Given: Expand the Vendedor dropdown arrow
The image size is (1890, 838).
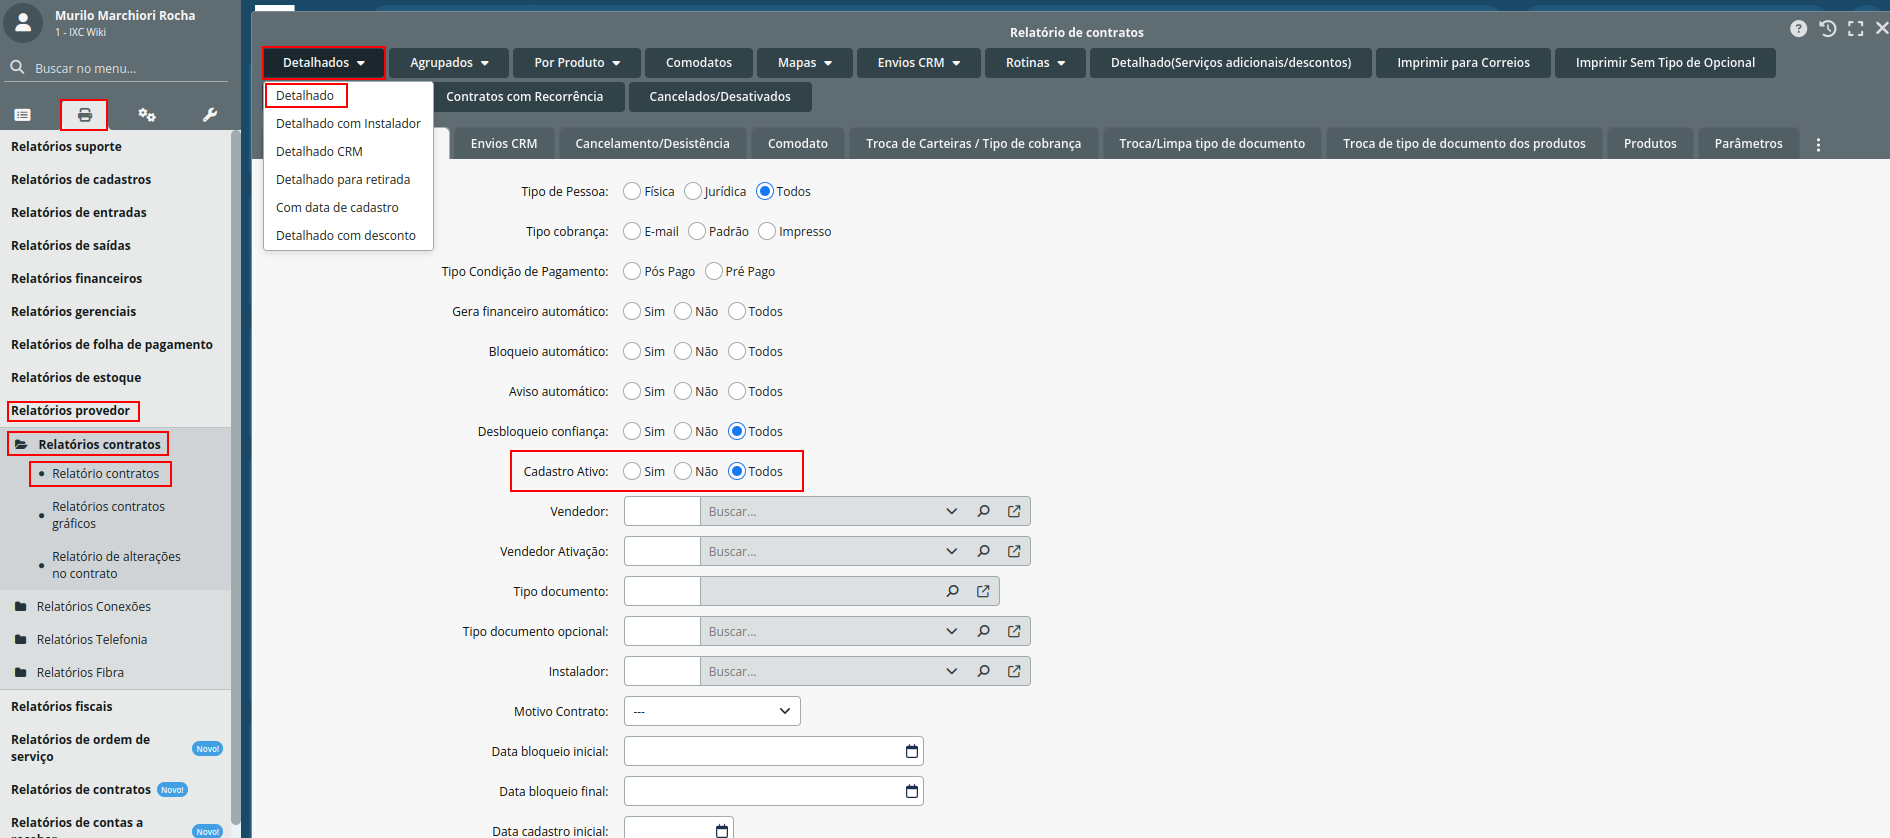Looking at the screenshot, I should pyautogui.click(x=952, y=511).
